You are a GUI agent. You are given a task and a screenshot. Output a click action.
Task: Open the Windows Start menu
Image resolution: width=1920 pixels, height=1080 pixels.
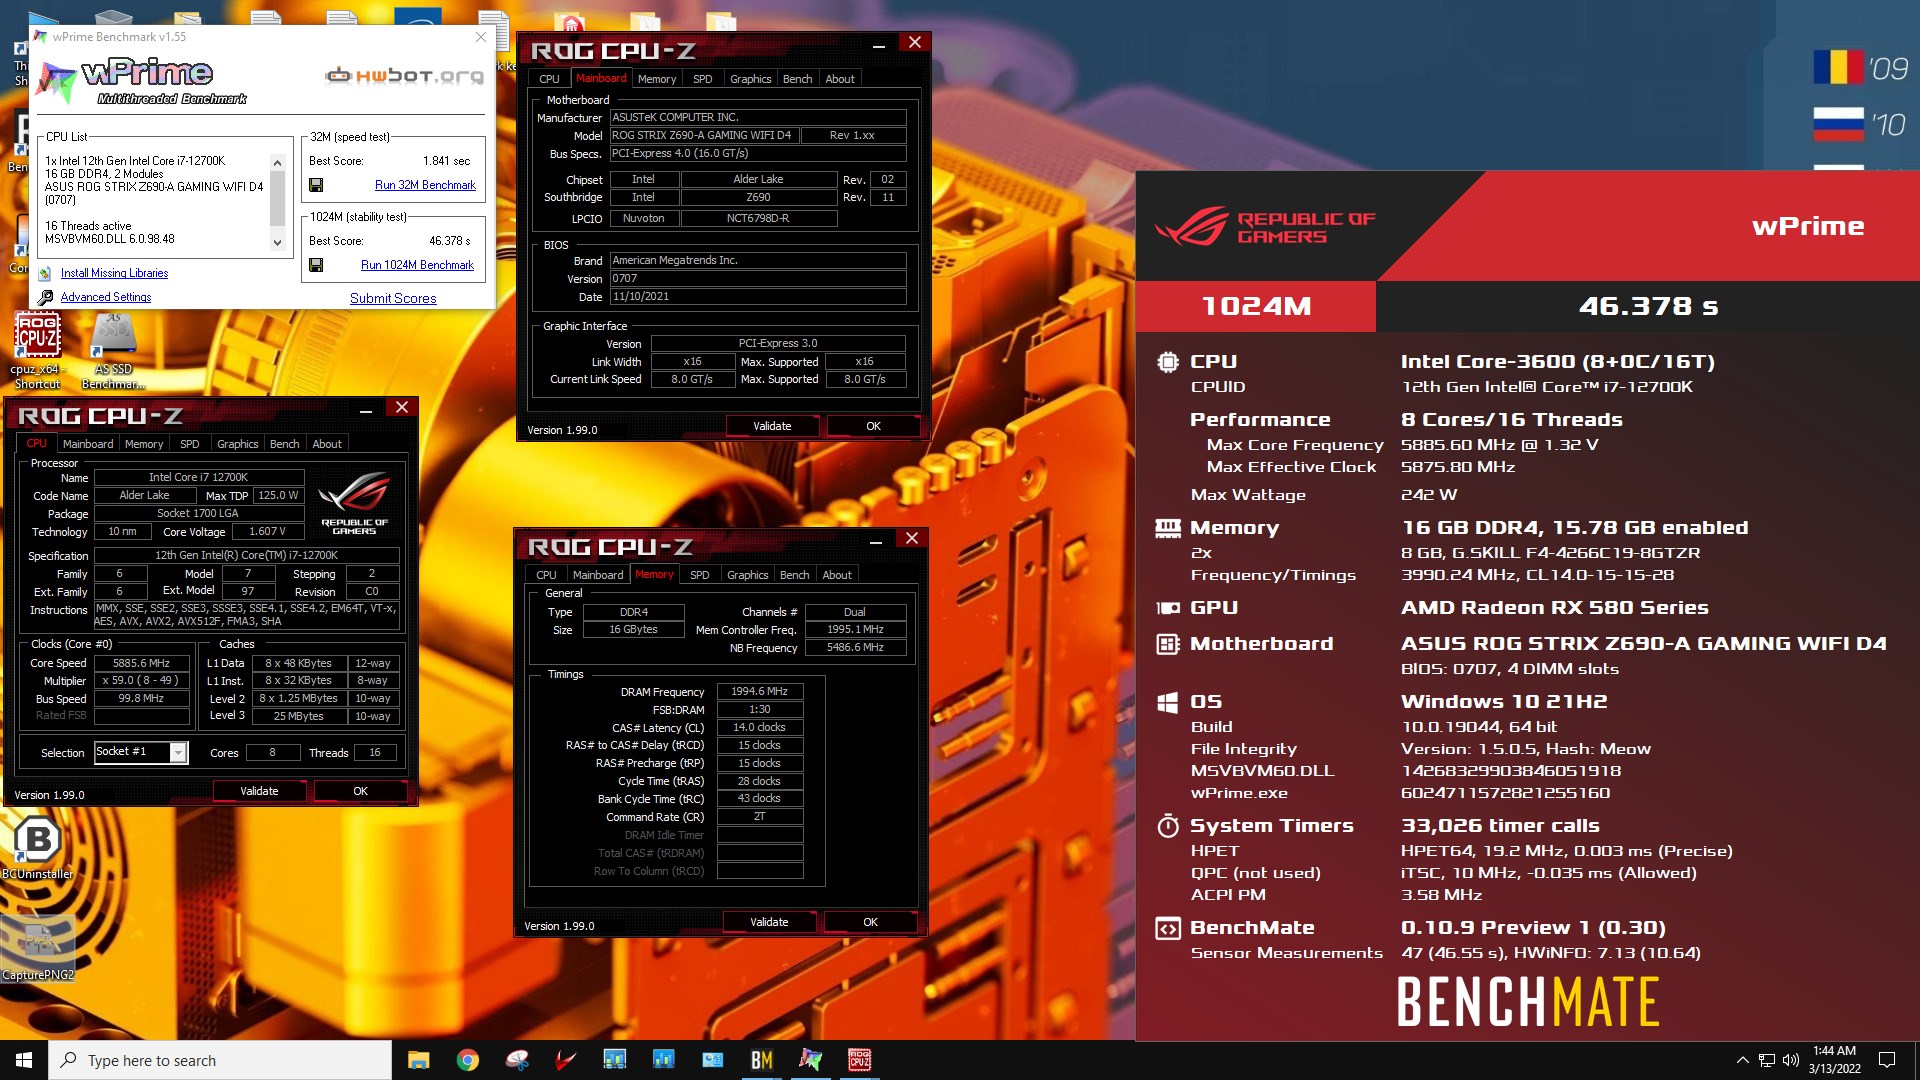(24, 1060)
